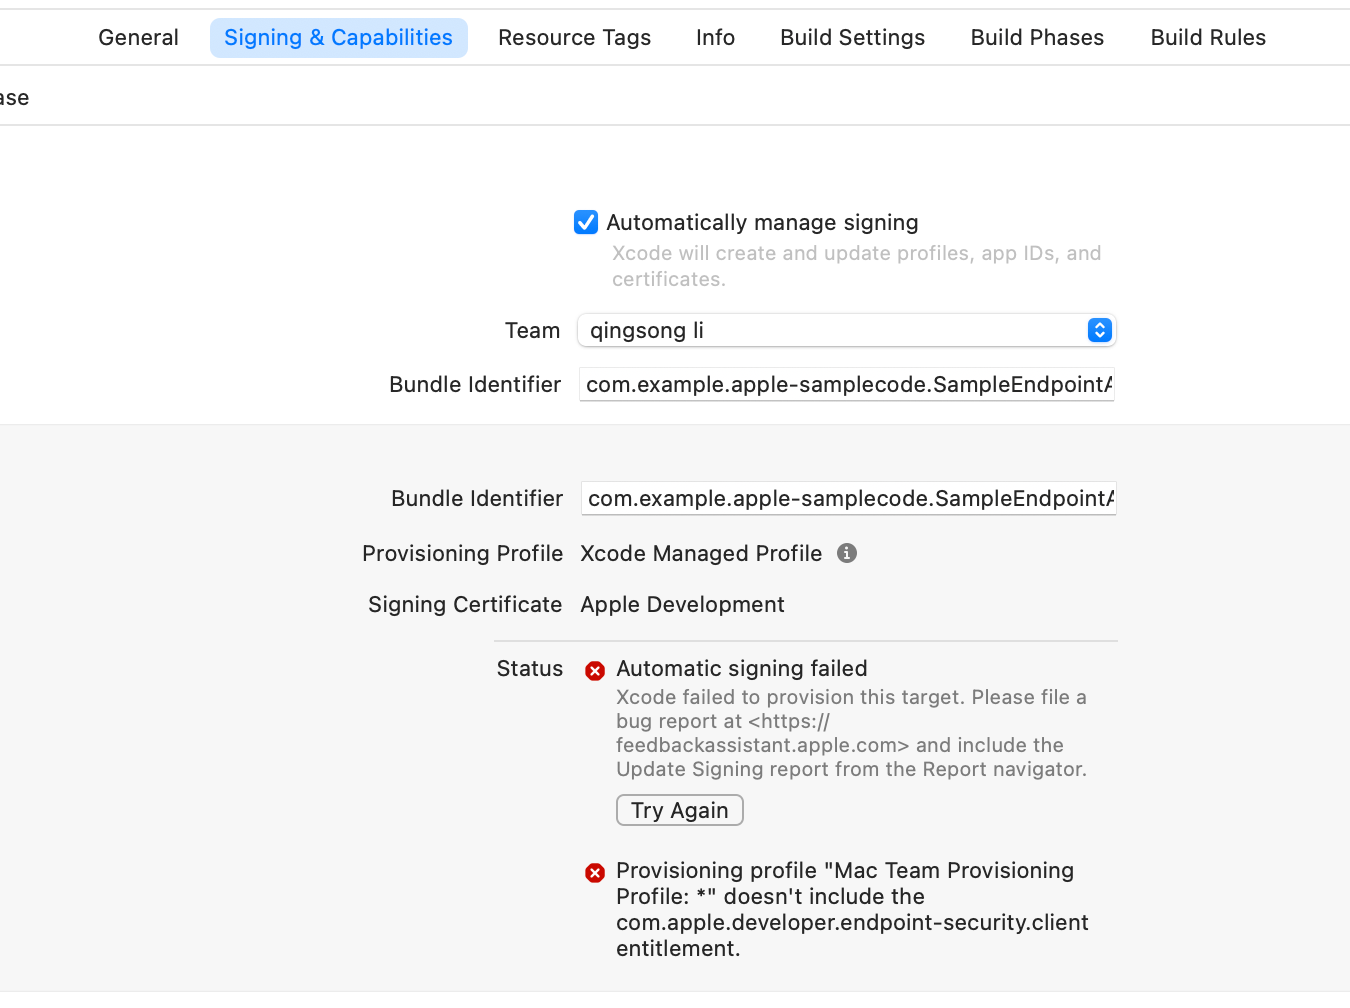Toggle the Automatically manage signing checkbox

586,222
